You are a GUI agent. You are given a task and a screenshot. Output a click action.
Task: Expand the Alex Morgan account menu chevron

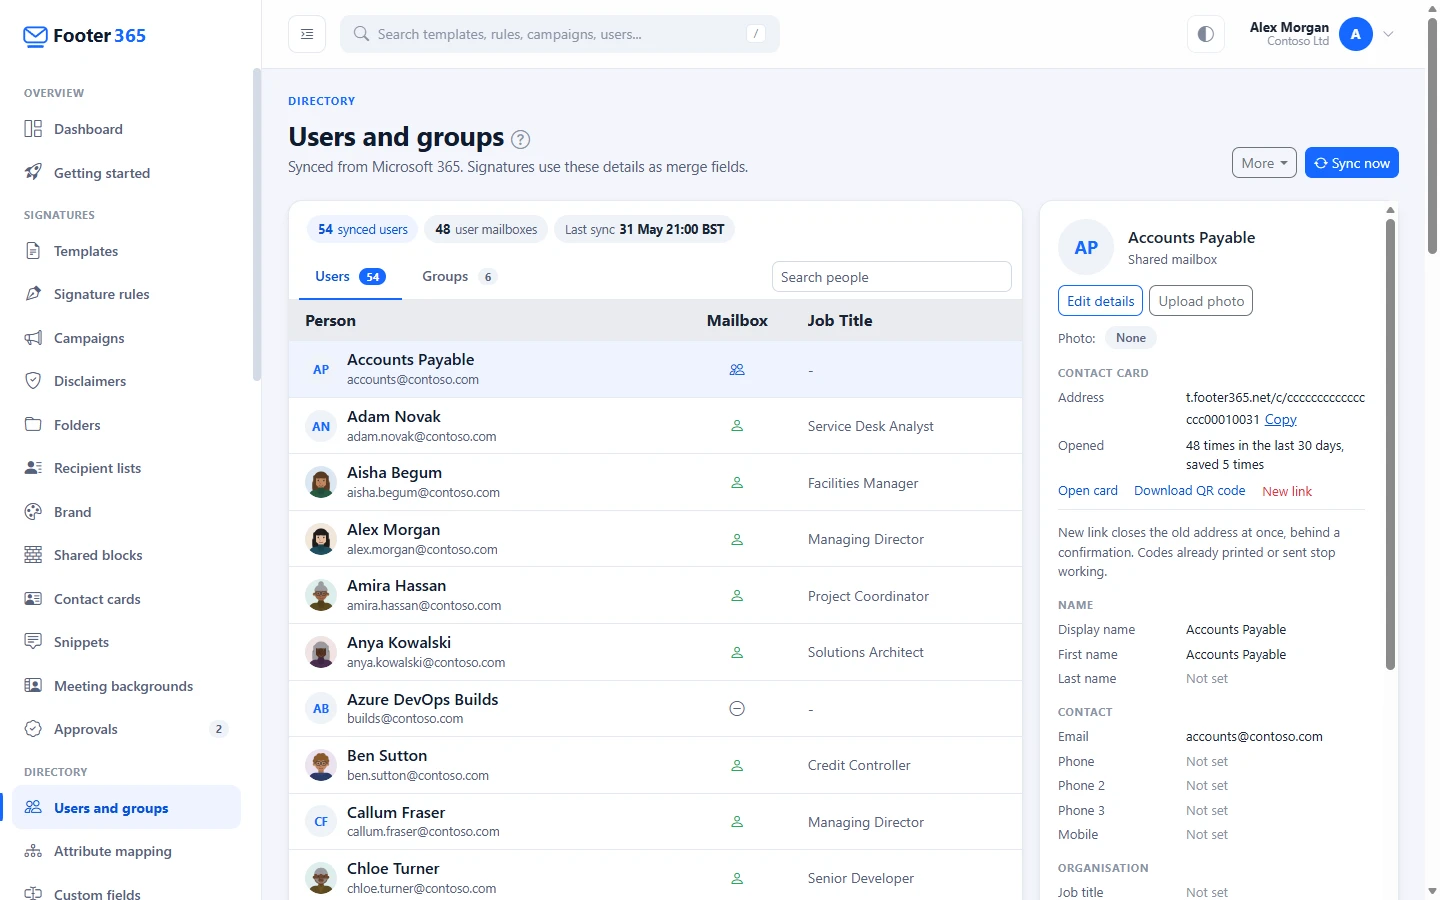1388,34
